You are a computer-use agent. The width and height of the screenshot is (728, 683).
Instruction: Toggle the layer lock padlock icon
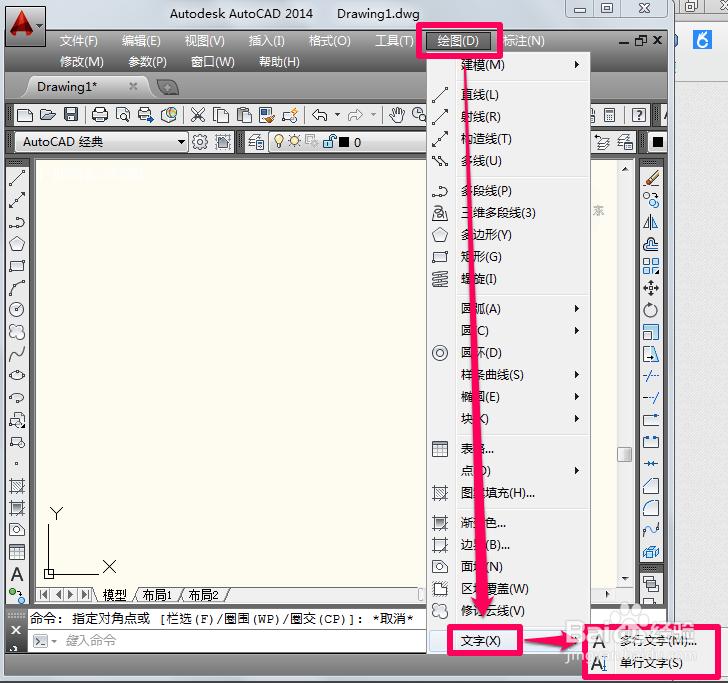(x=329, y=141)
